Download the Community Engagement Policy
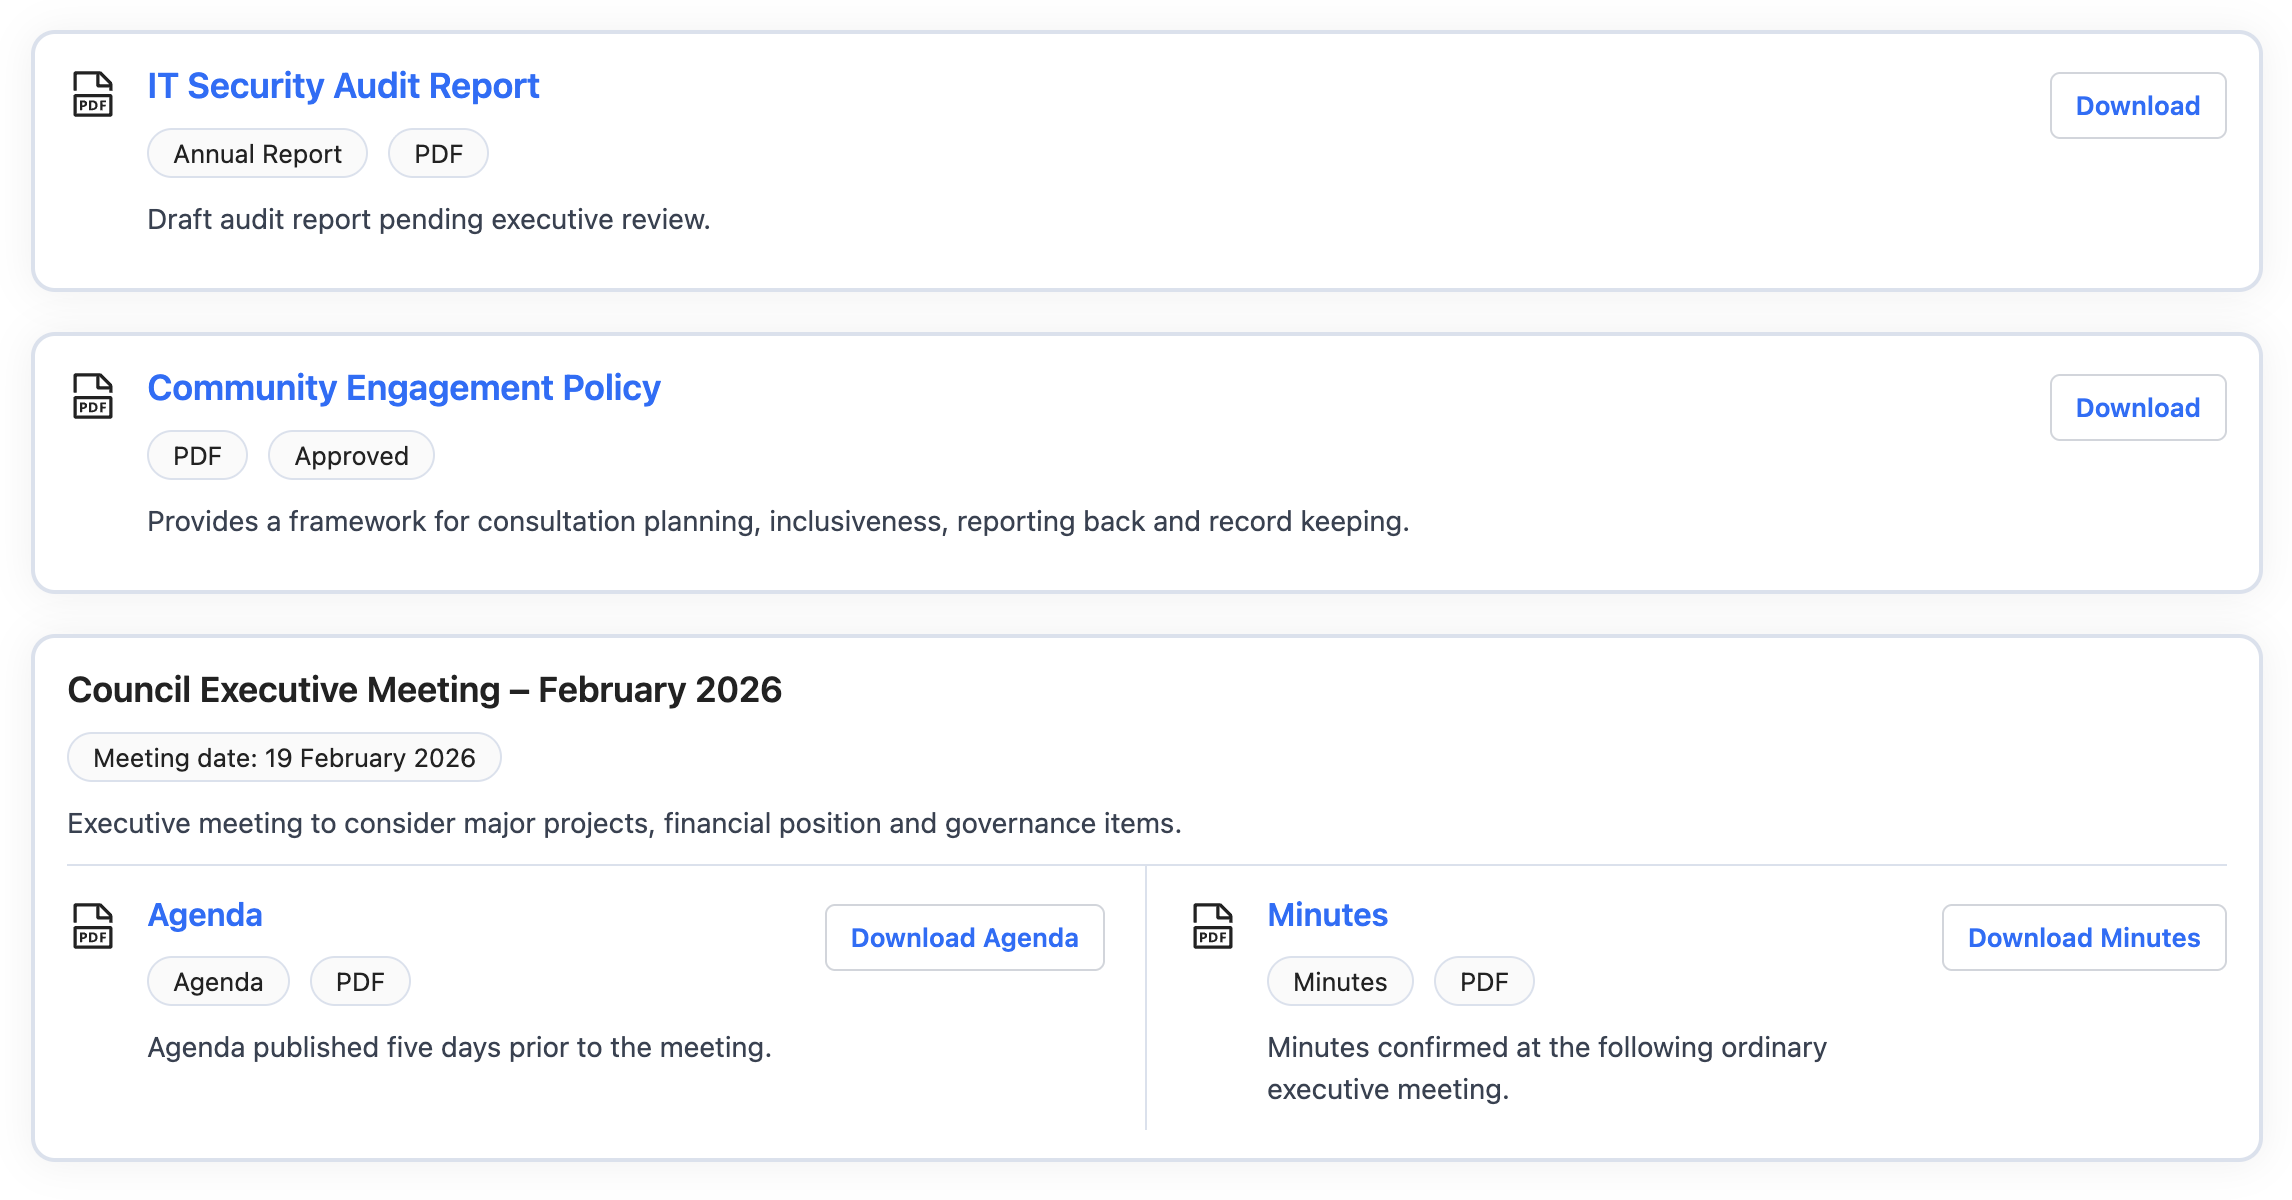Viewport: 2292px width, 1200px height. pos(2137,407)
